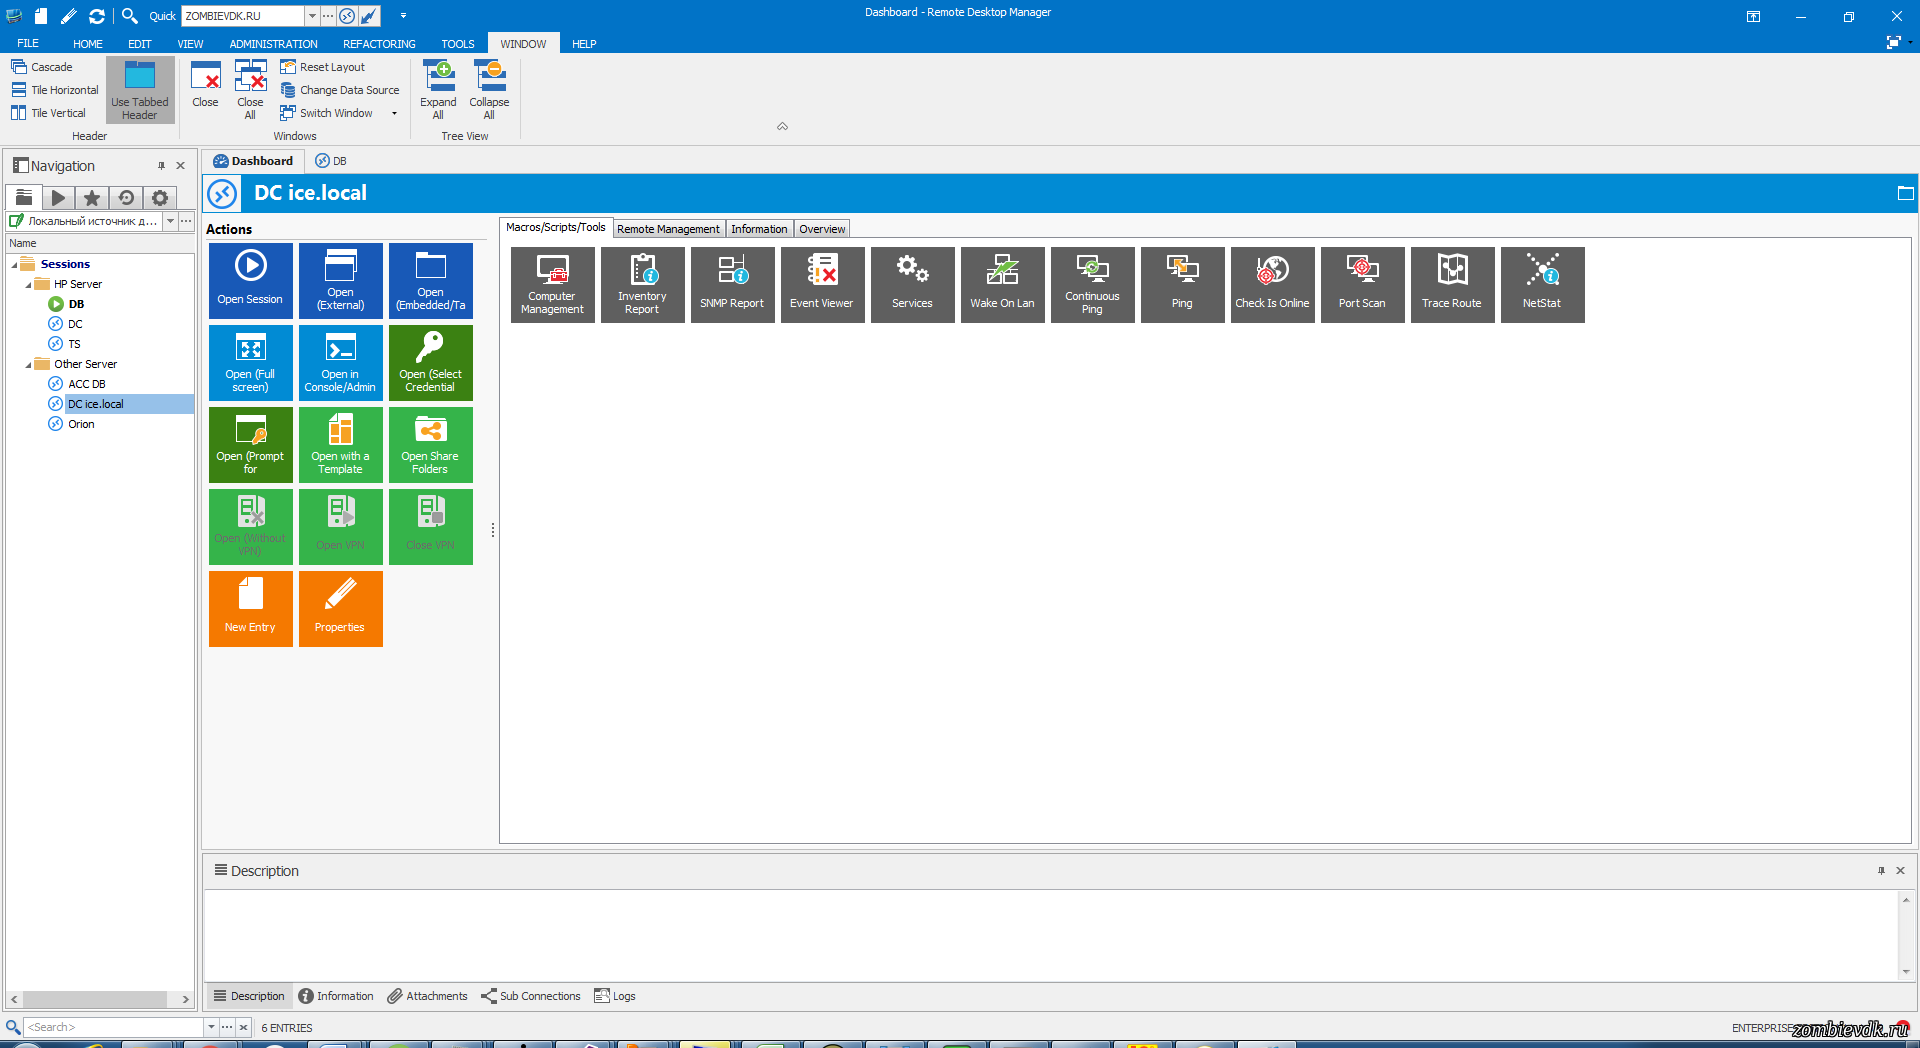Image resolution: width=1920 pixels, height=1048 pixels.
Task: Click the Open (Embedded/Tabbed) tile
Action: click(431, 281)
